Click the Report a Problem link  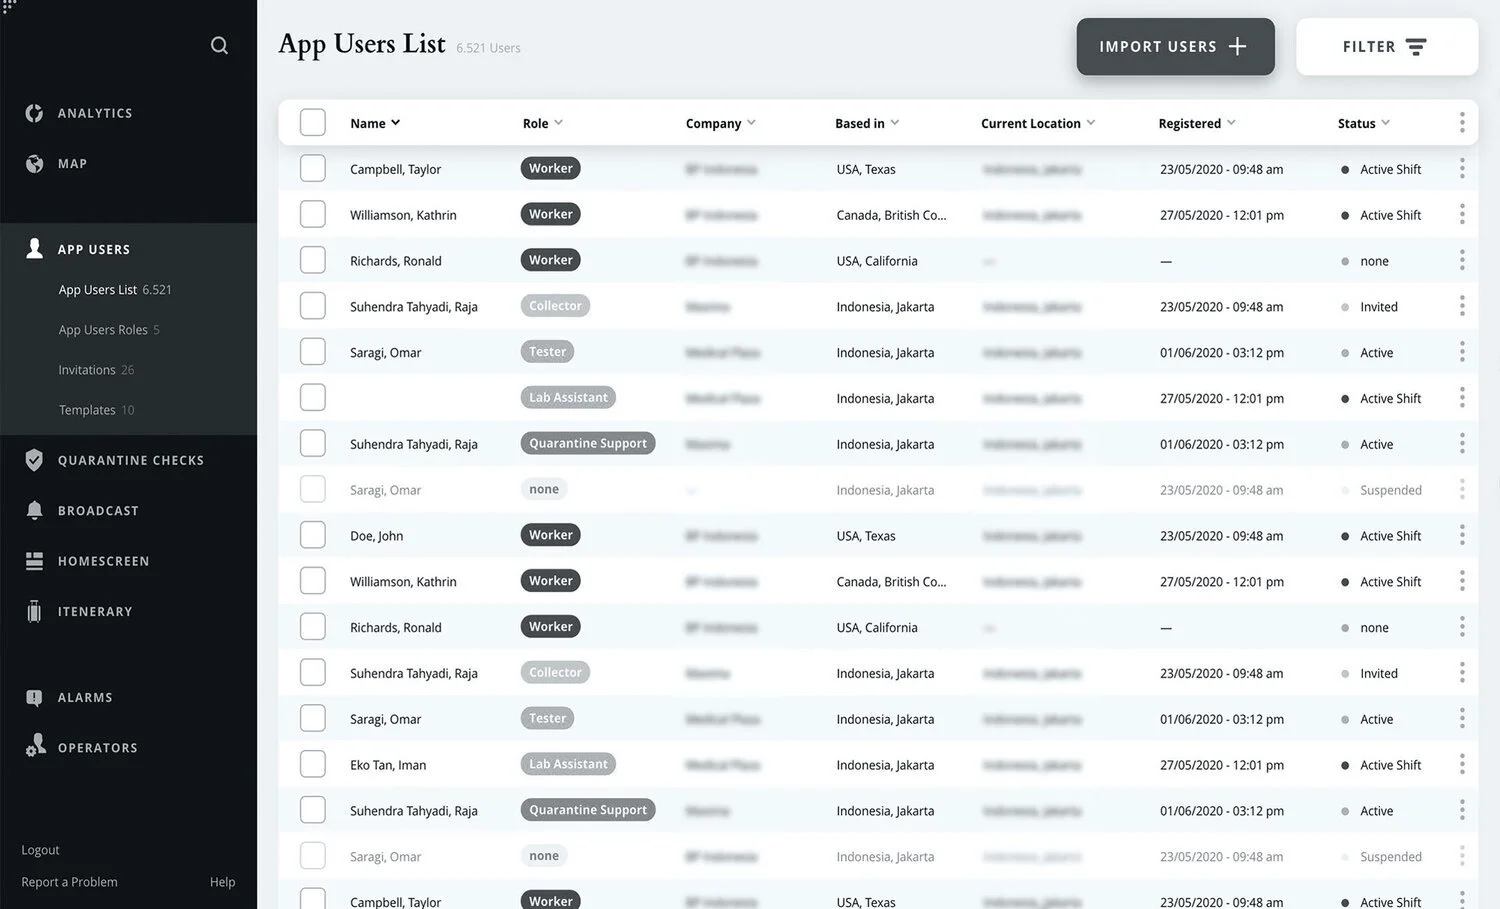point(70,882)
